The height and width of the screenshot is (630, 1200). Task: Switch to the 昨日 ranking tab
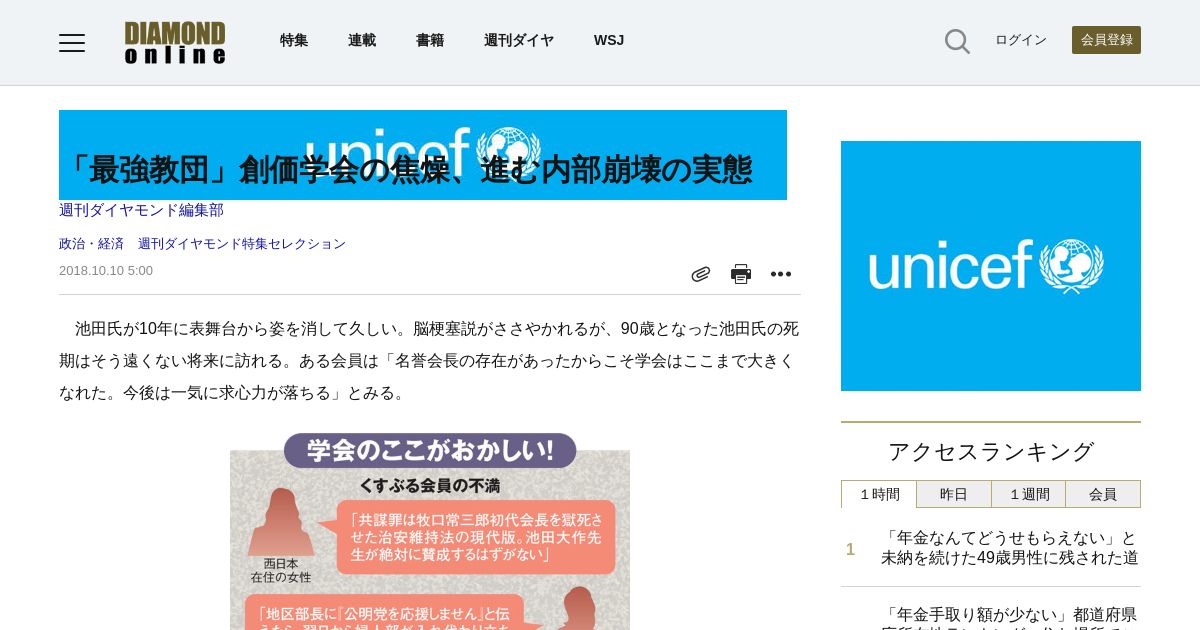[954, 494]
